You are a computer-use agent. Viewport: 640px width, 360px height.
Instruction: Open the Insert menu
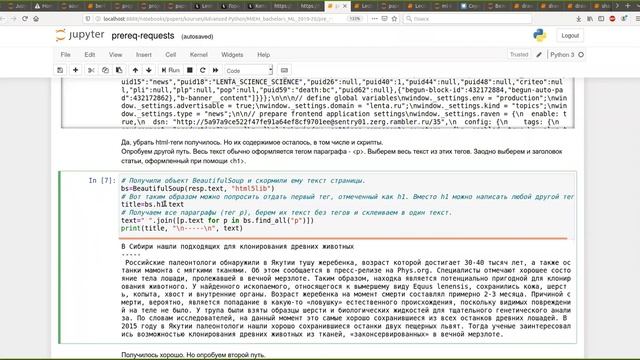click(x=144, y=55)
